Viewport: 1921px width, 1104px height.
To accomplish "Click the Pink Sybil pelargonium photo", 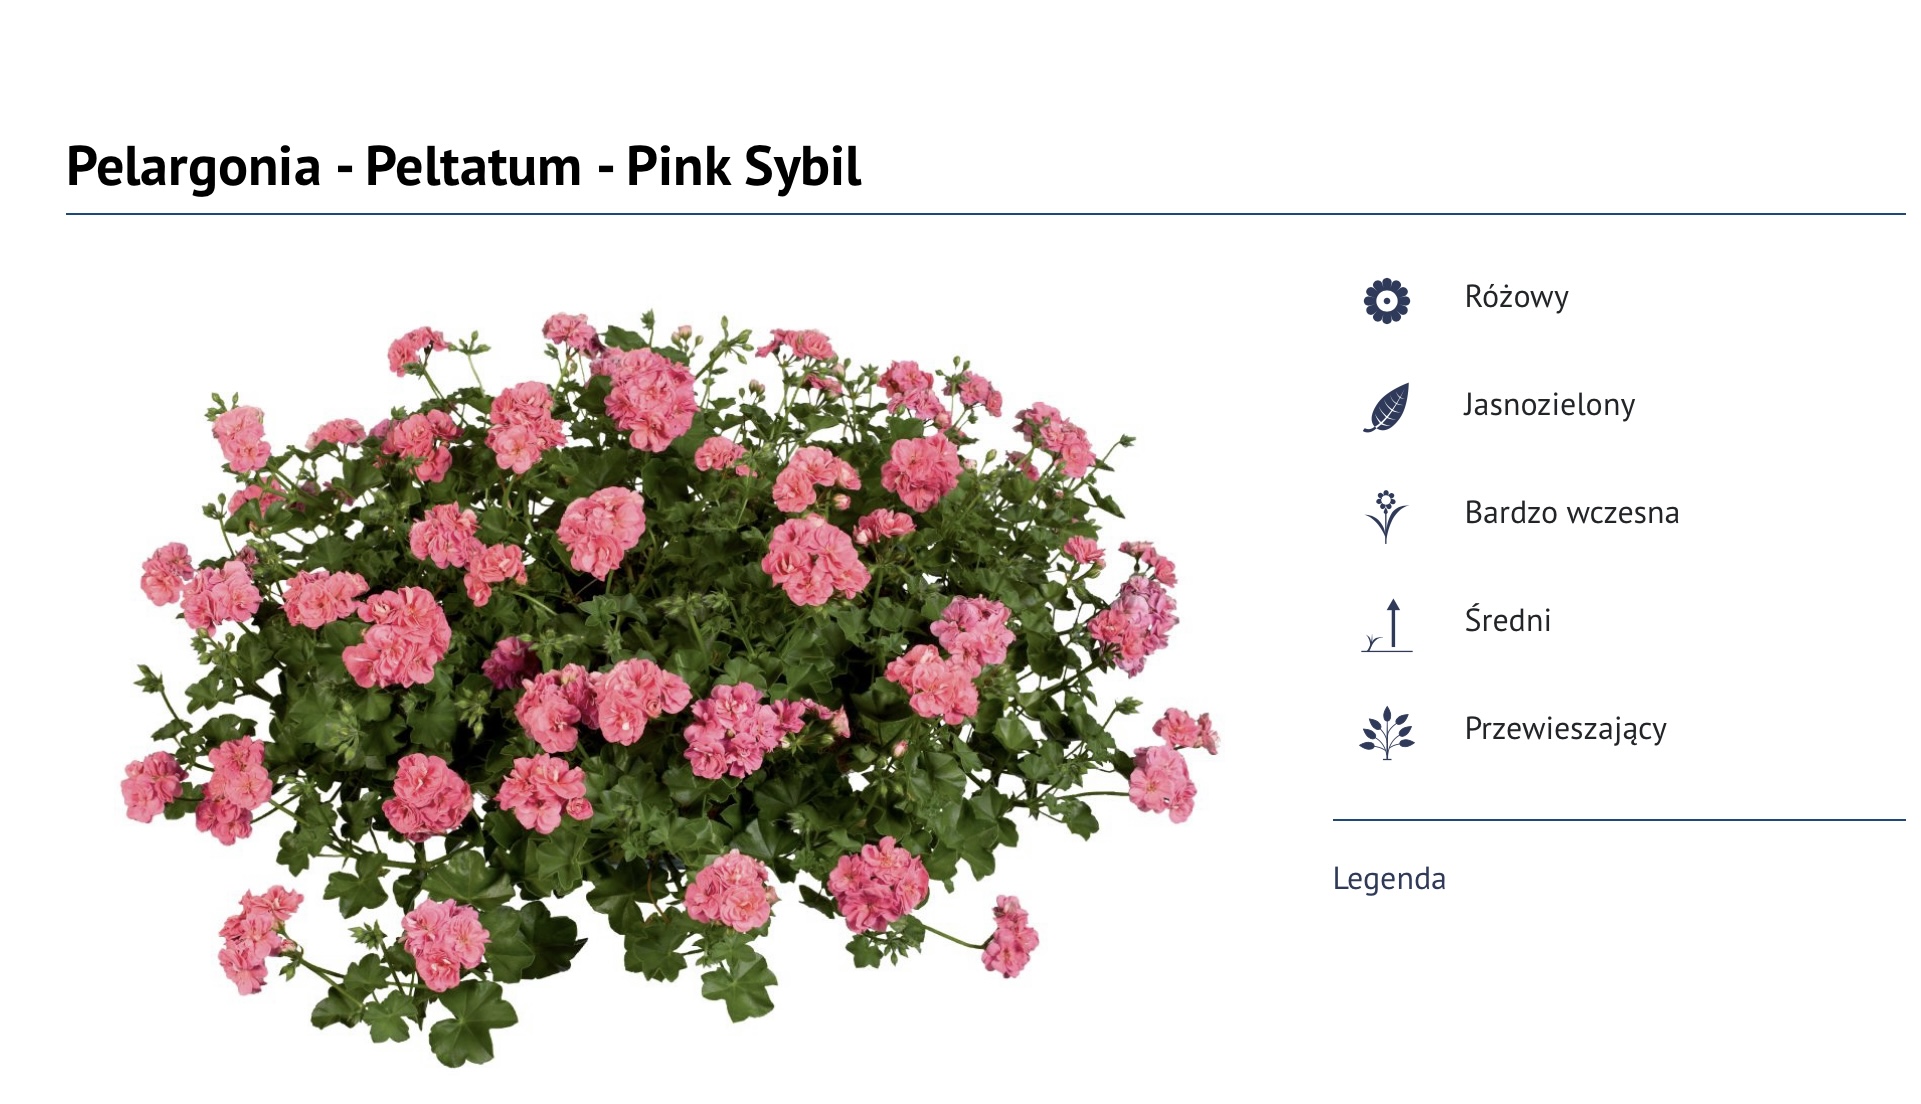I will tap(670, 688).
